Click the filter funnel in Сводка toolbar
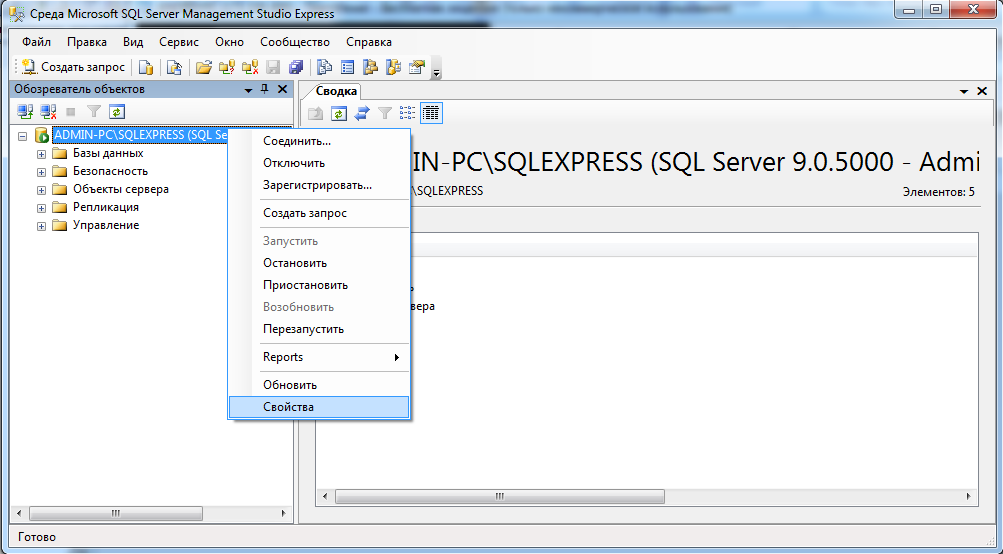 pos(384,113)
